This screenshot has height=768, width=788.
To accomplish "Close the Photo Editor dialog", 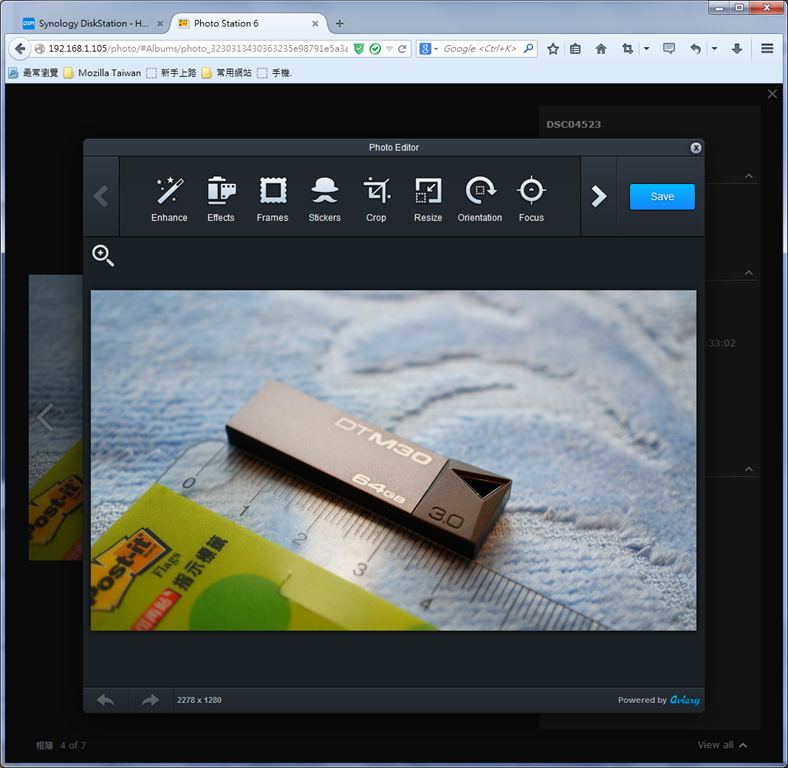I will pos(696,148).
